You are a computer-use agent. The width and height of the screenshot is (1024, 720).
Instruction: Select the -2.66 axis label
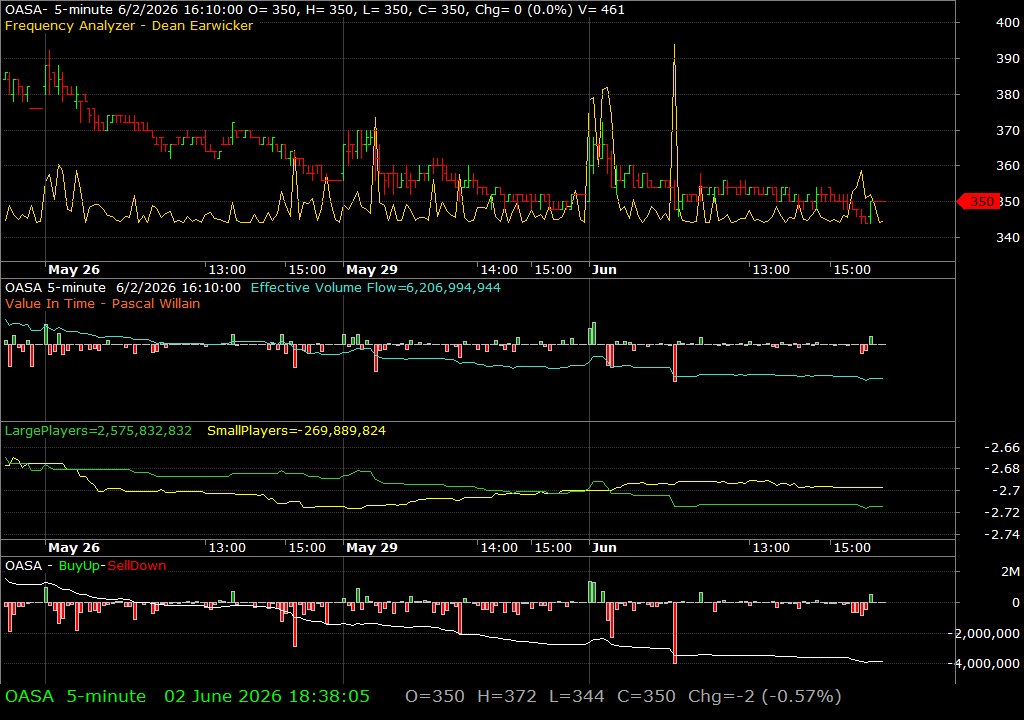[1002, 448]
